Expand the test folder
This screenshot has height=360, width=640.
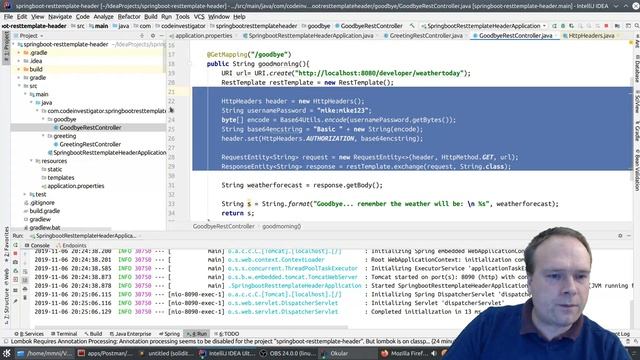tap(25, 194)
